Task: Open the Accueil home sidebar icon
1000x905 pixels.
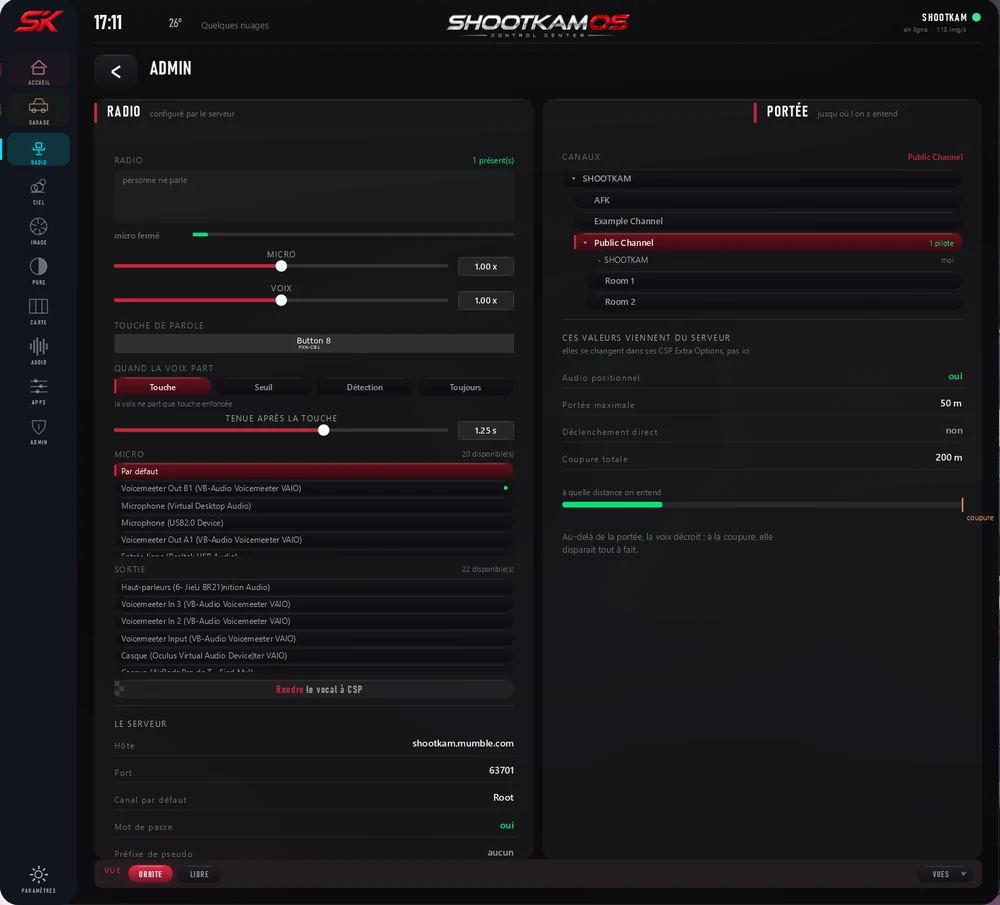Action: point(38,71)
